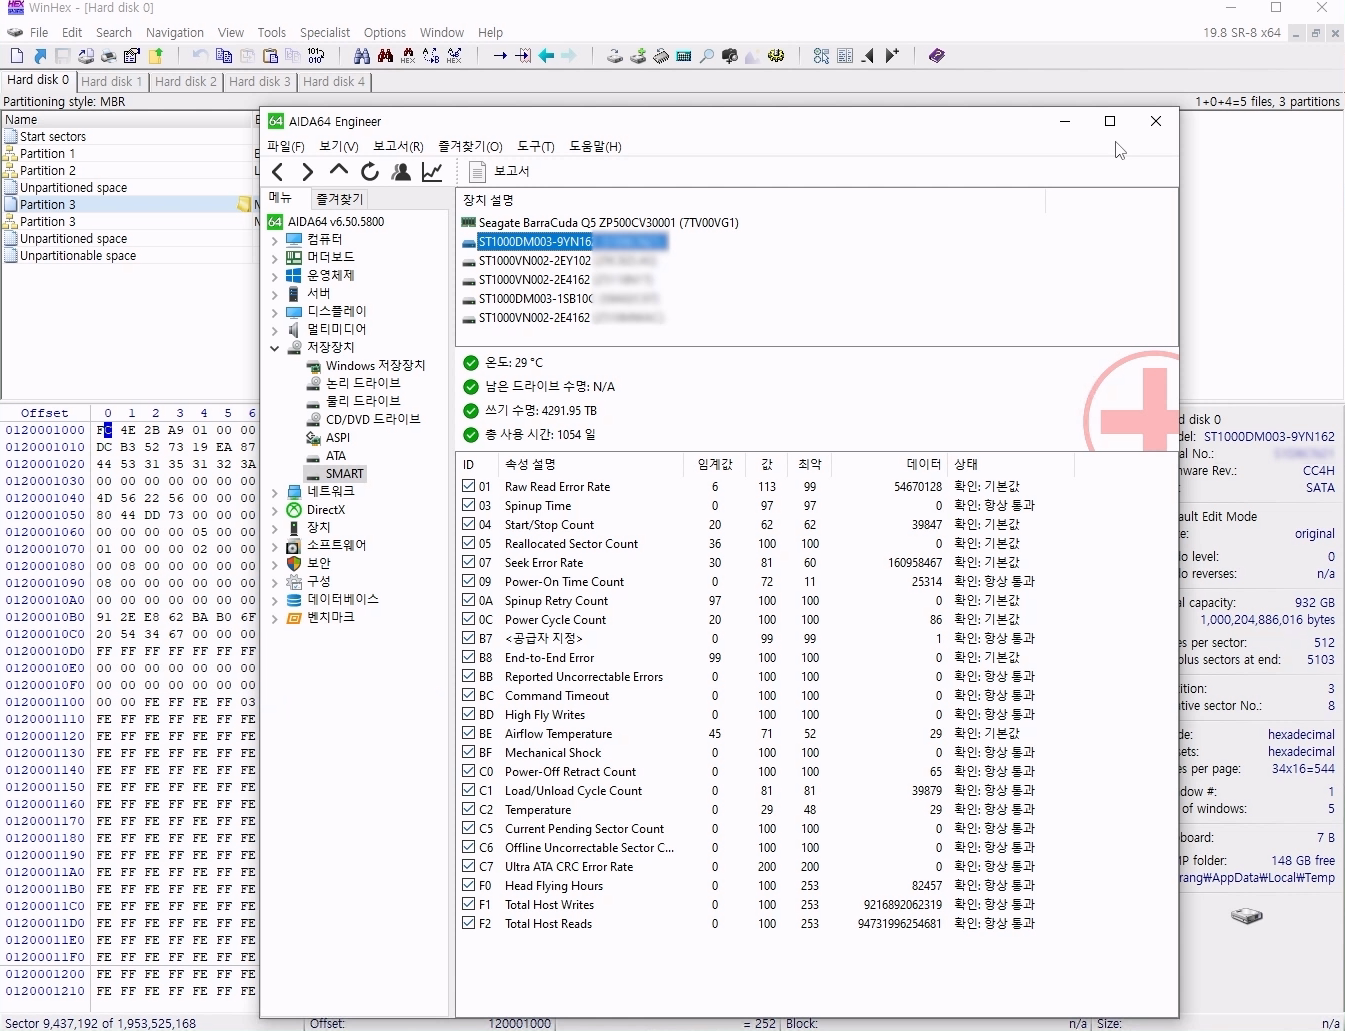Click WinHex new file icon
Image resolution: width=1345 pixels, height=1031 pixels.
tap(17, 56)
